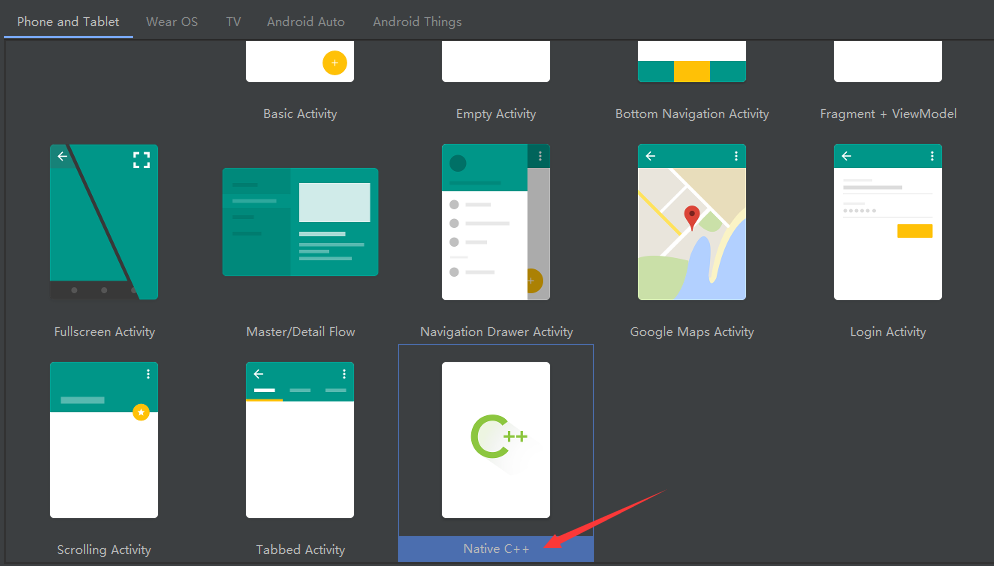994x566 pixels.
Task: Click the red map pin icon
Action: [692, 217]
